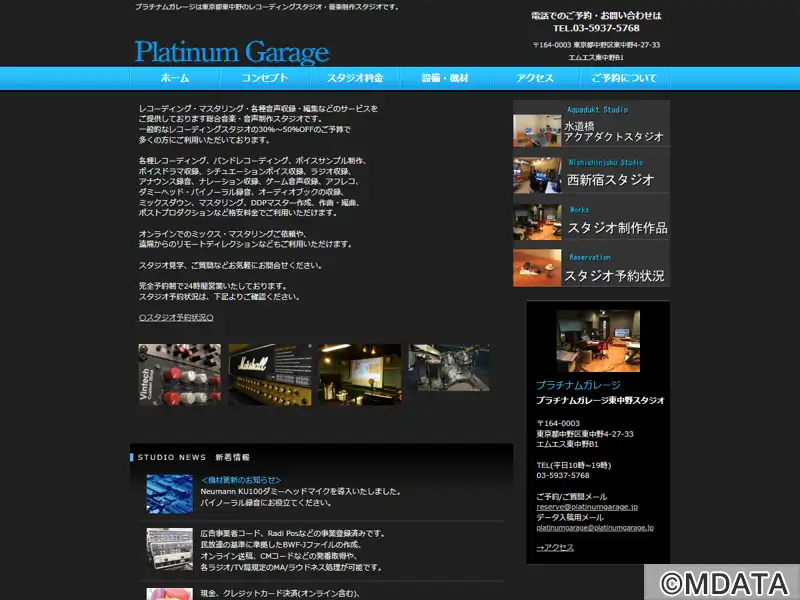Screen dimensions: 800x600
Task: View the control room screen photo
Action: click(360, 374)
